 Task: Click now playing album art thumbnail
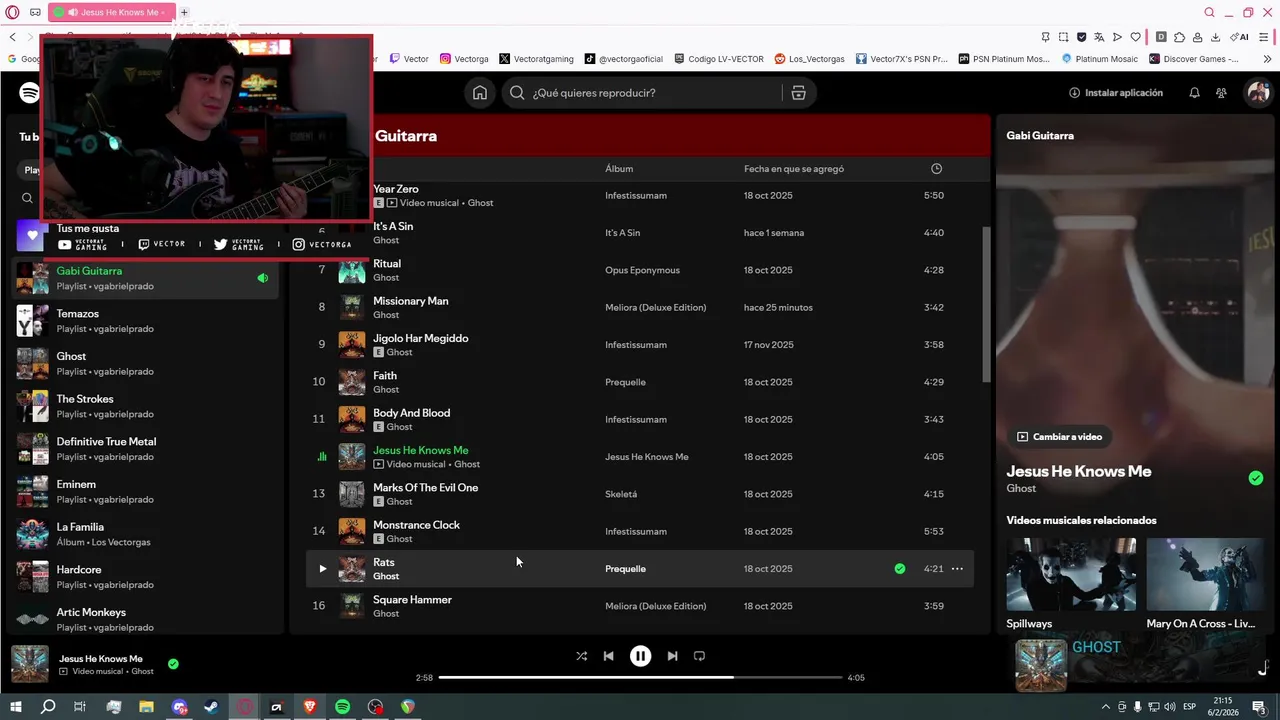(29, 664)
